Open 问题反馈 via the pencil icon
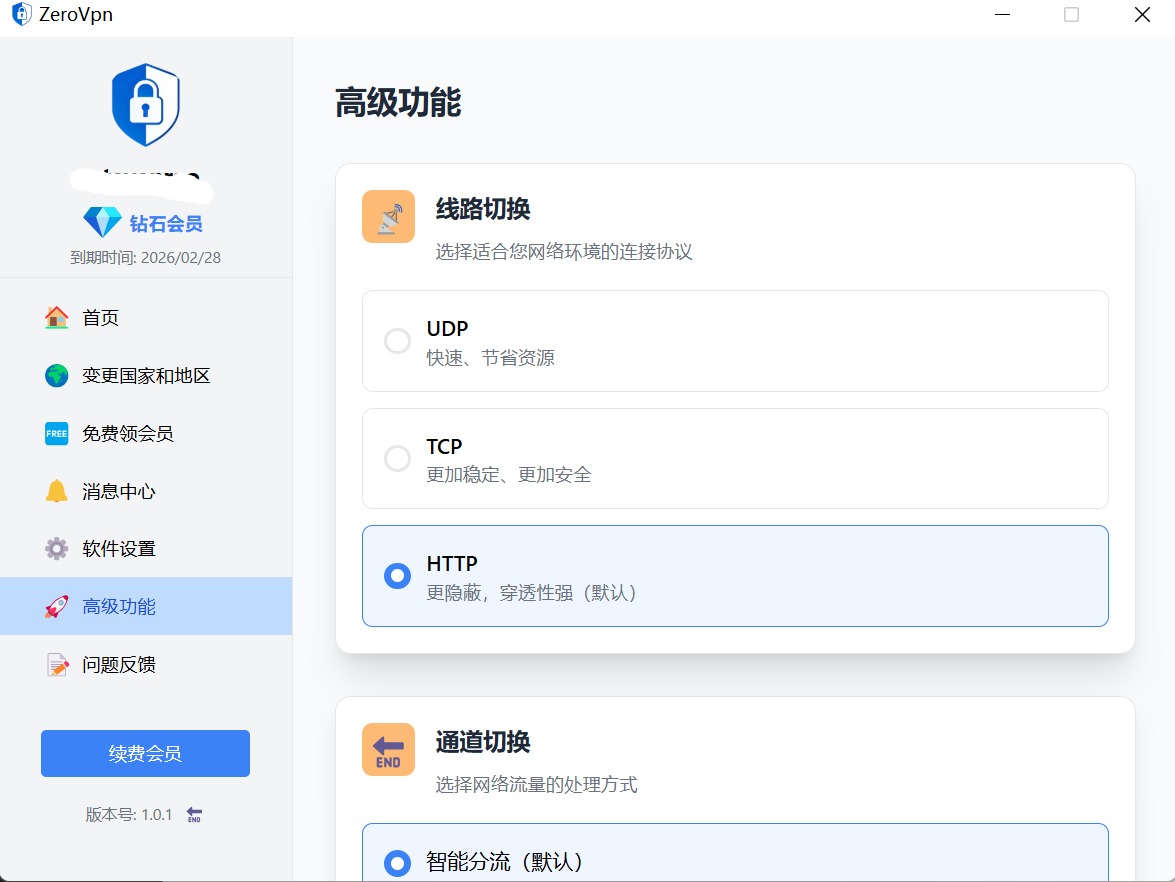 click(x=57, y=663)
